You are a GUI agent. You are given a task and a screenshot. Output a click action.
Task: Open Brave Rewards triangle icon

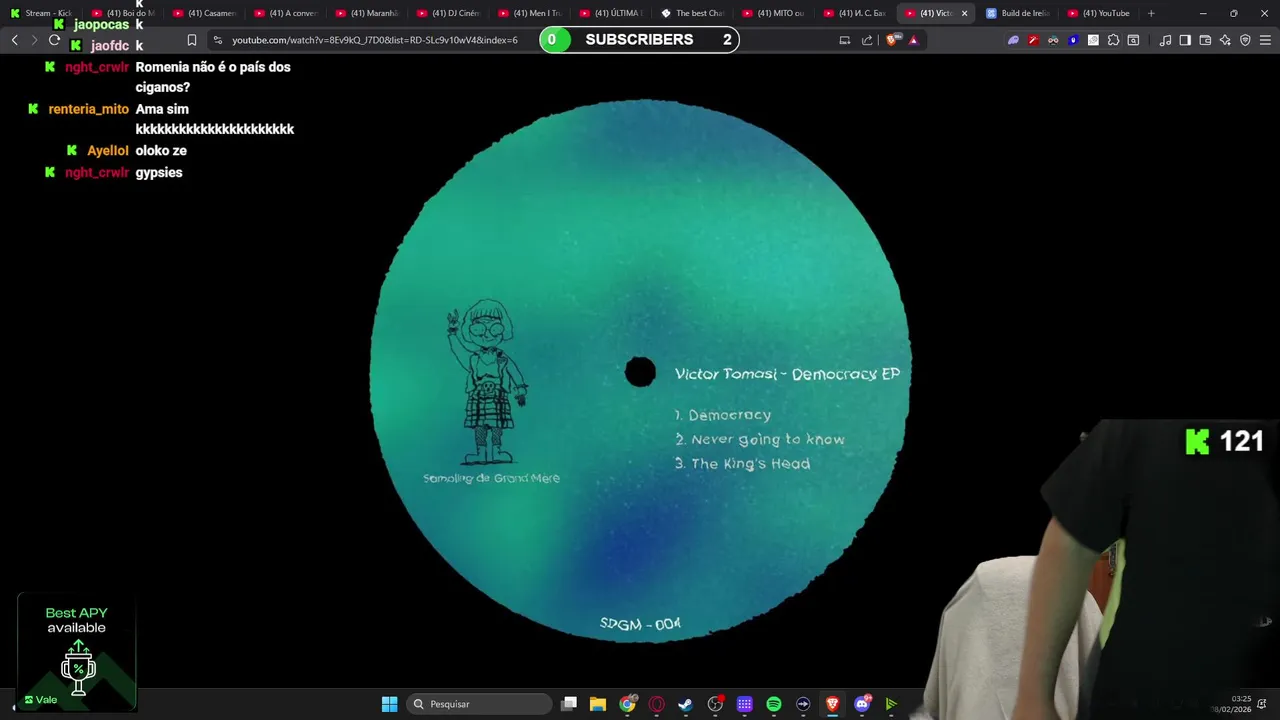coord(913,40)
